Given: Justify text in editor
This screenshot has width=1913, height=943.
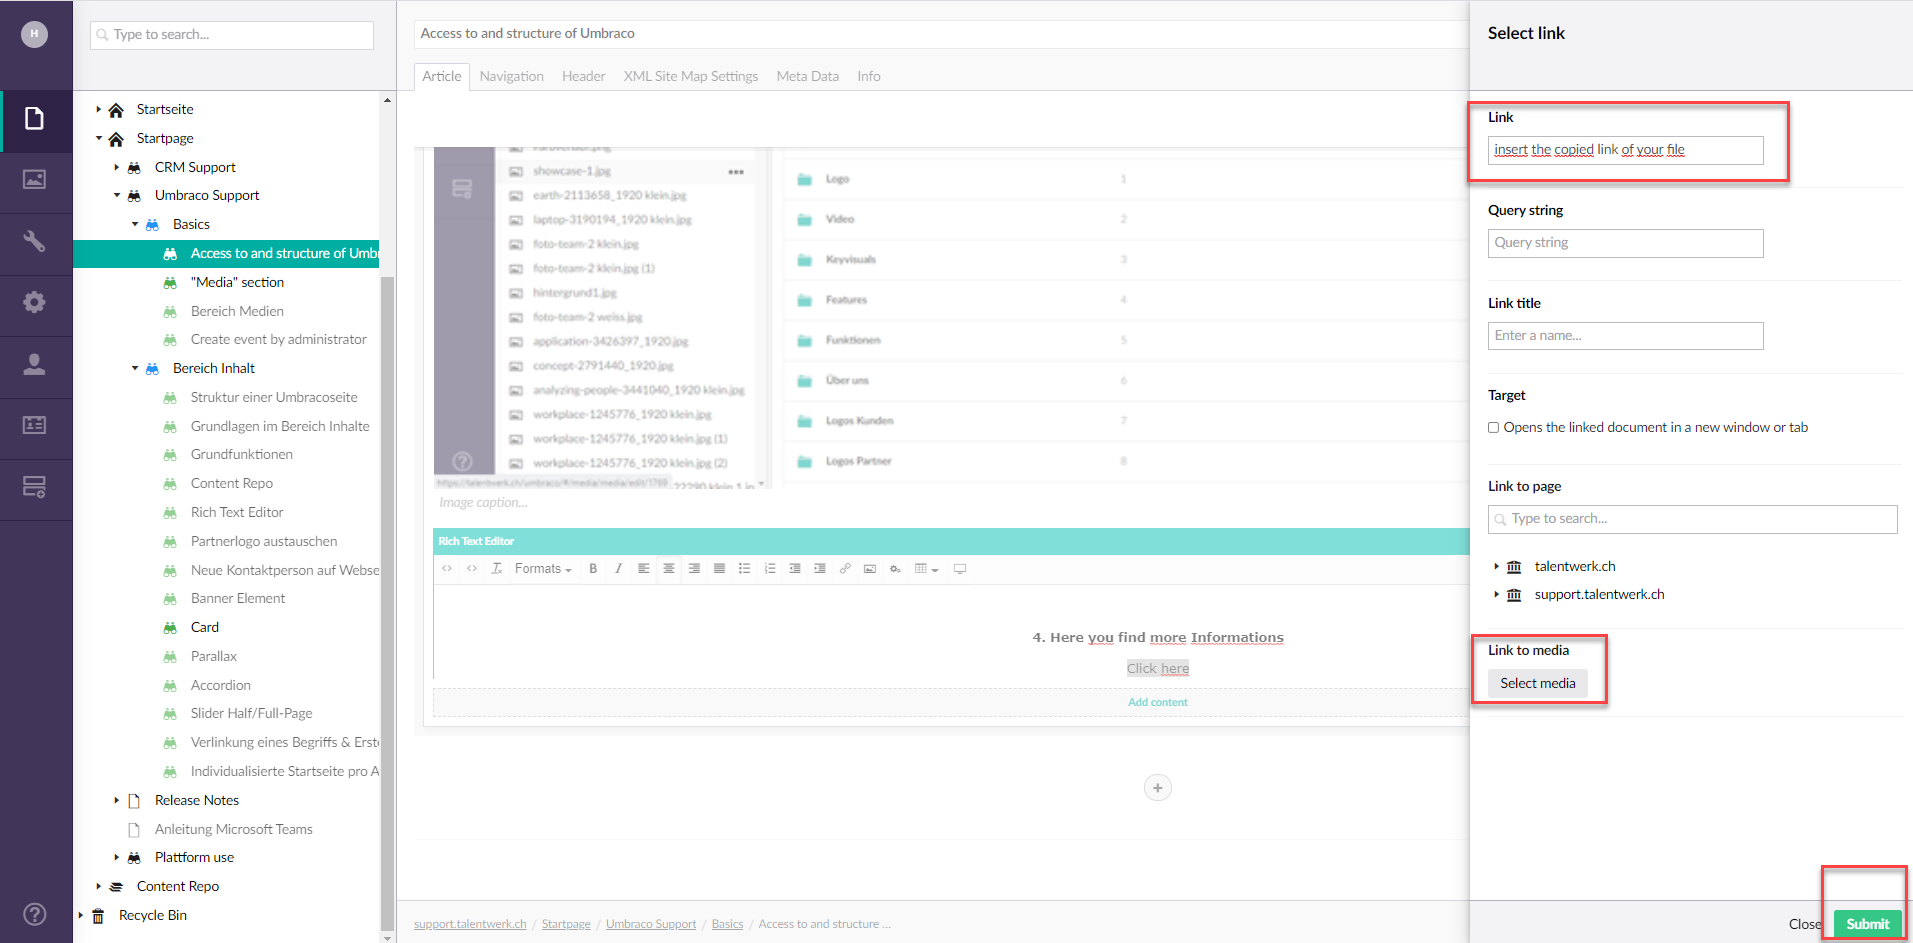Looking at the screenshot, I should coord(719,569).
